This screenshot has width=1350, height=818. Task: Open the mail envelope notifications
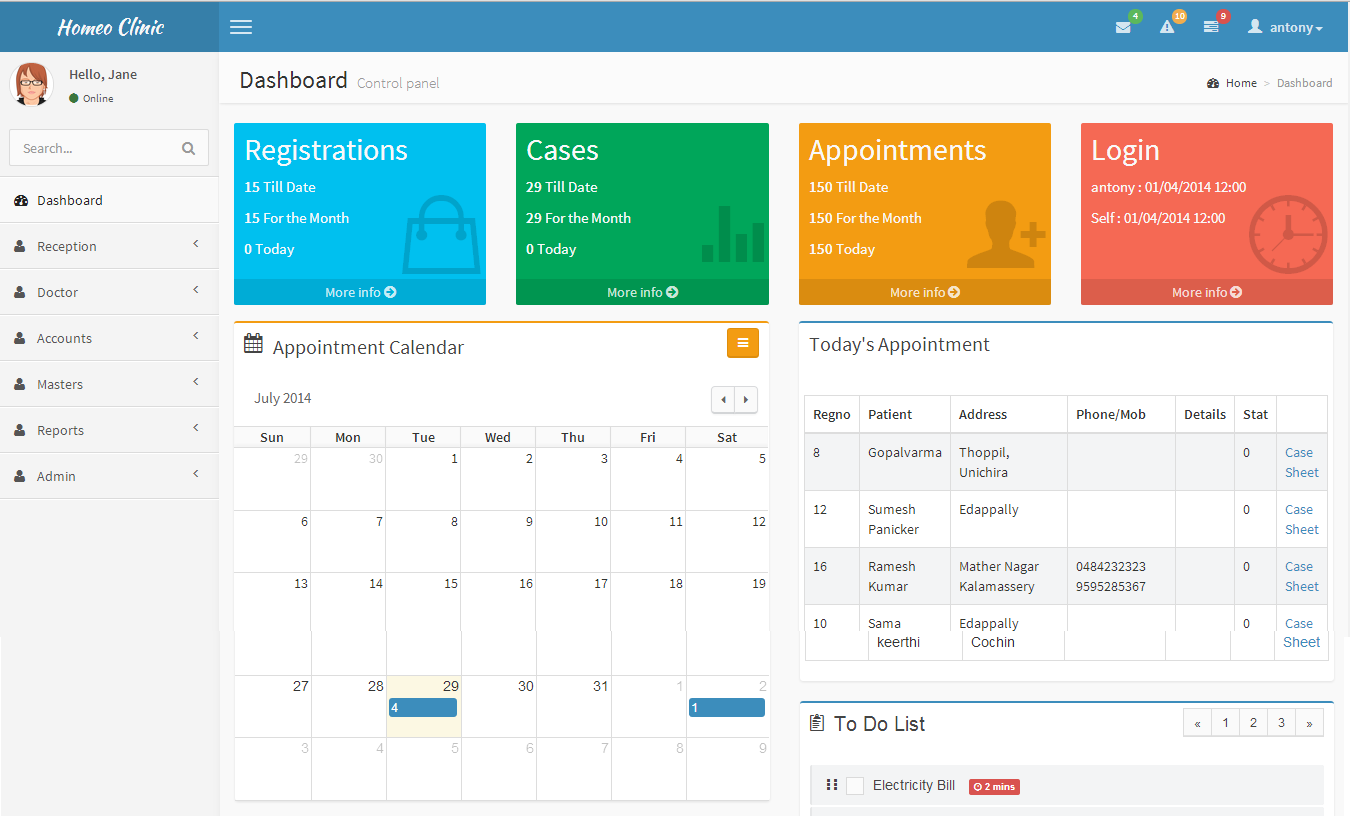1123,27
